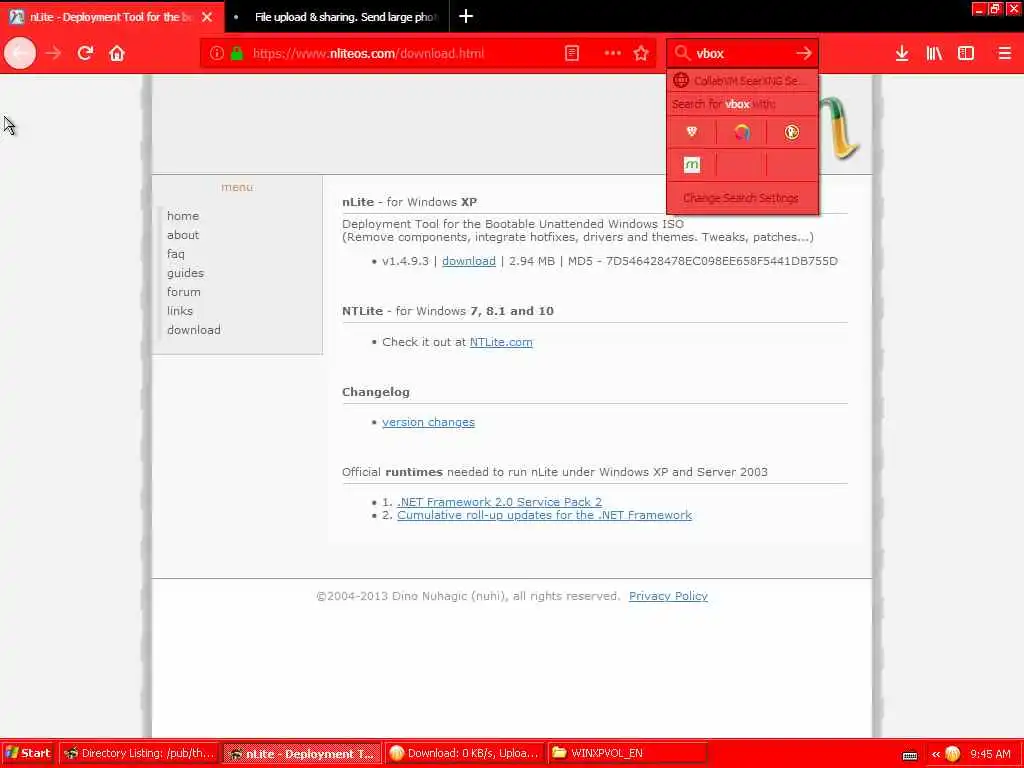Open the Privacy Policy link
The image size is (1024, 768).
668,596
